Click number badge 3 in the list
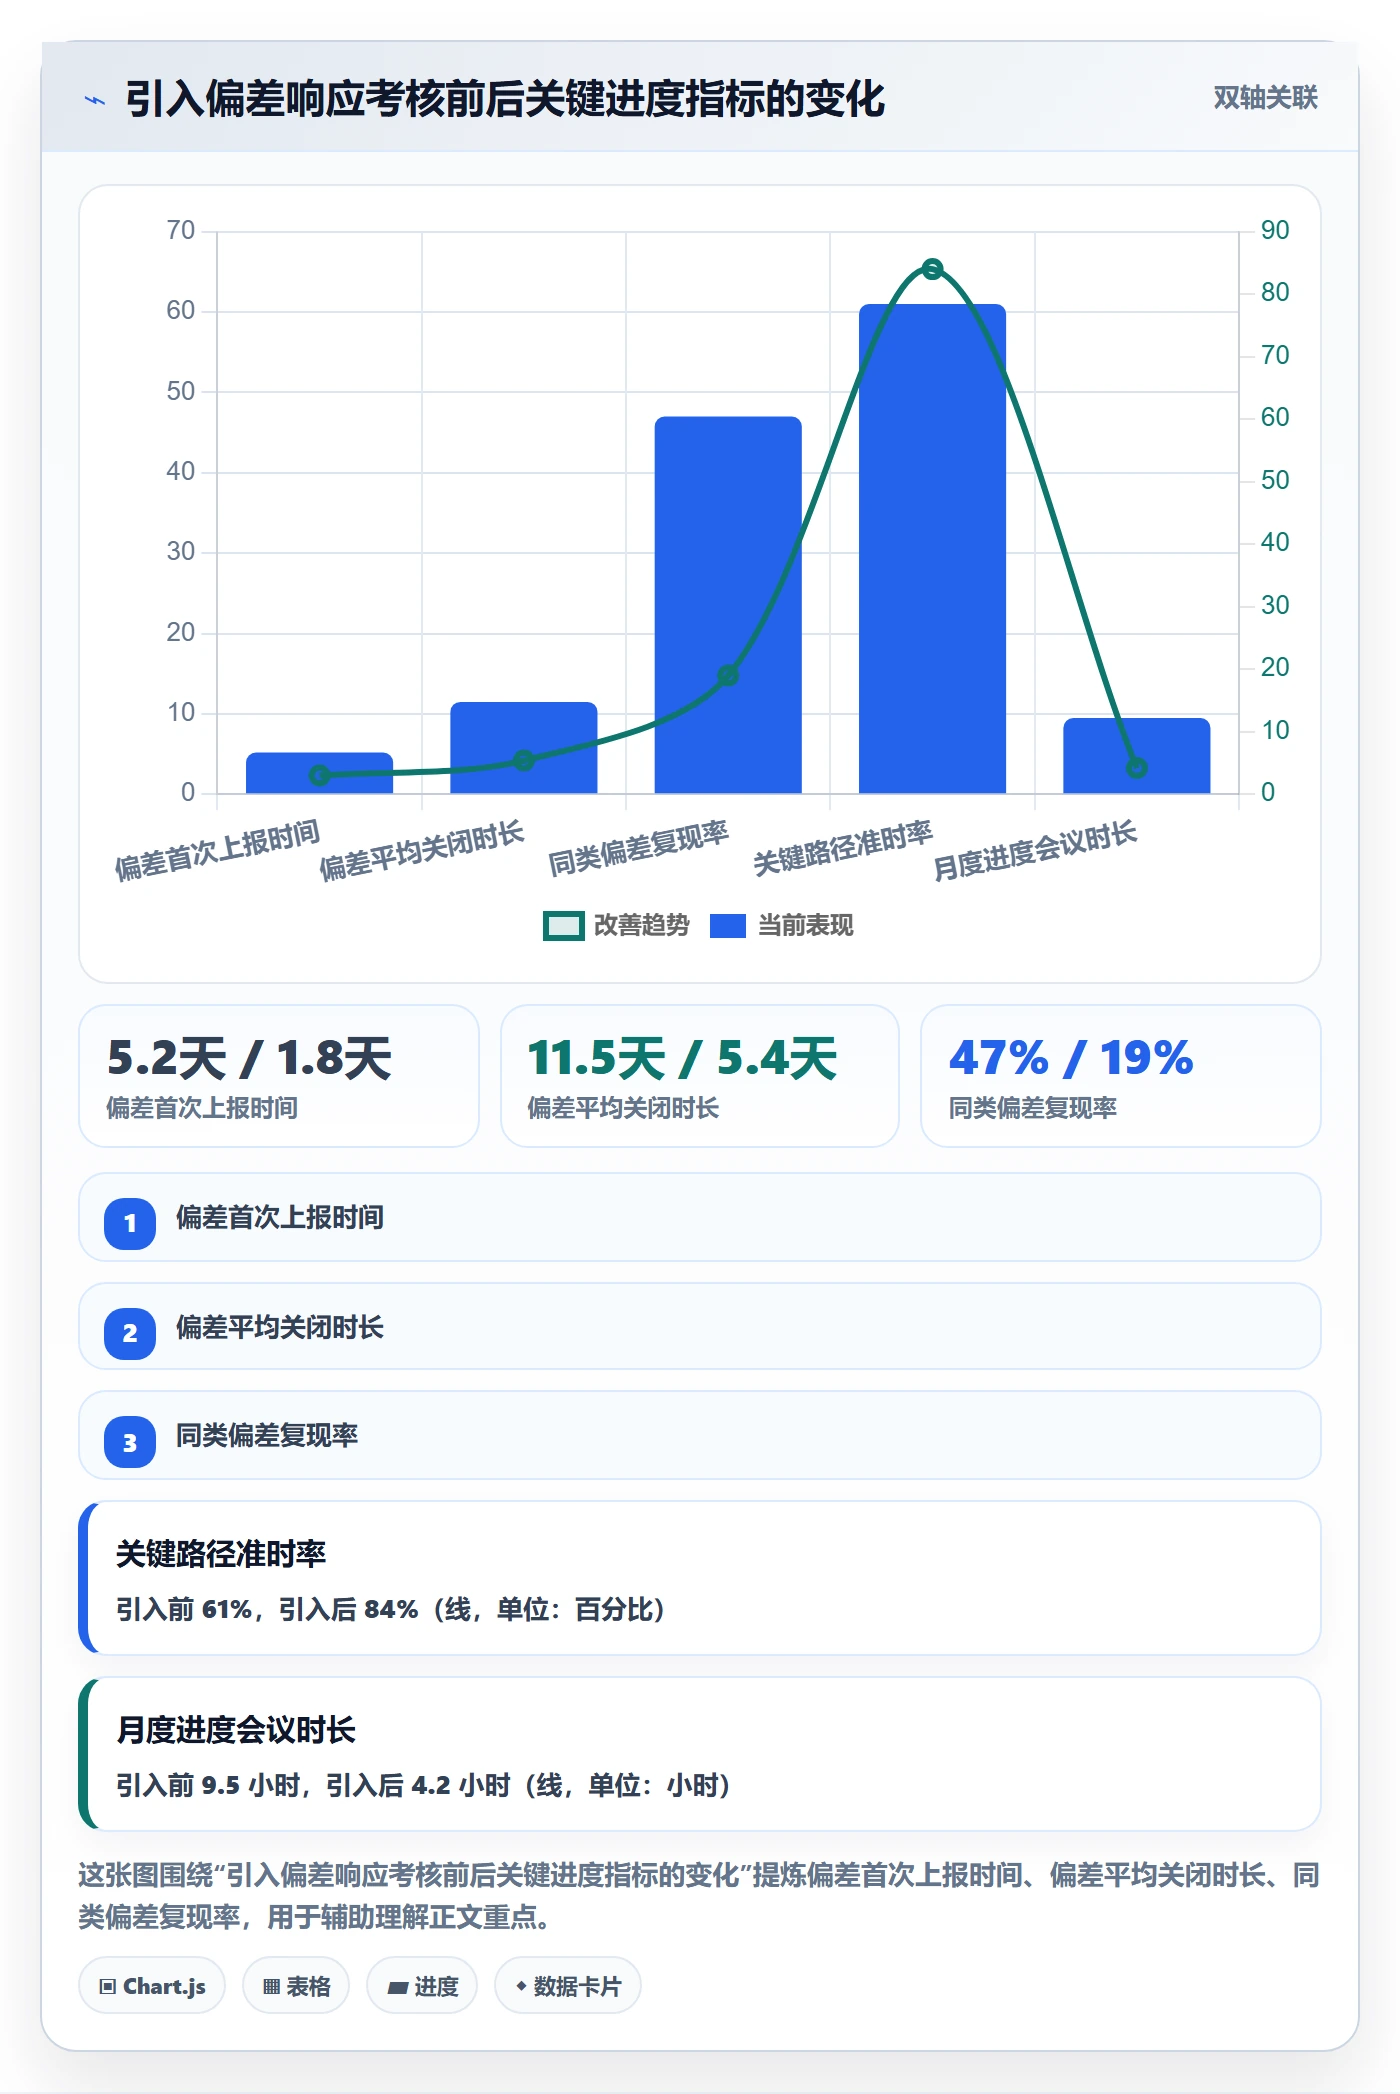Viewport: 1400px width, 2094px height. 130,1442
